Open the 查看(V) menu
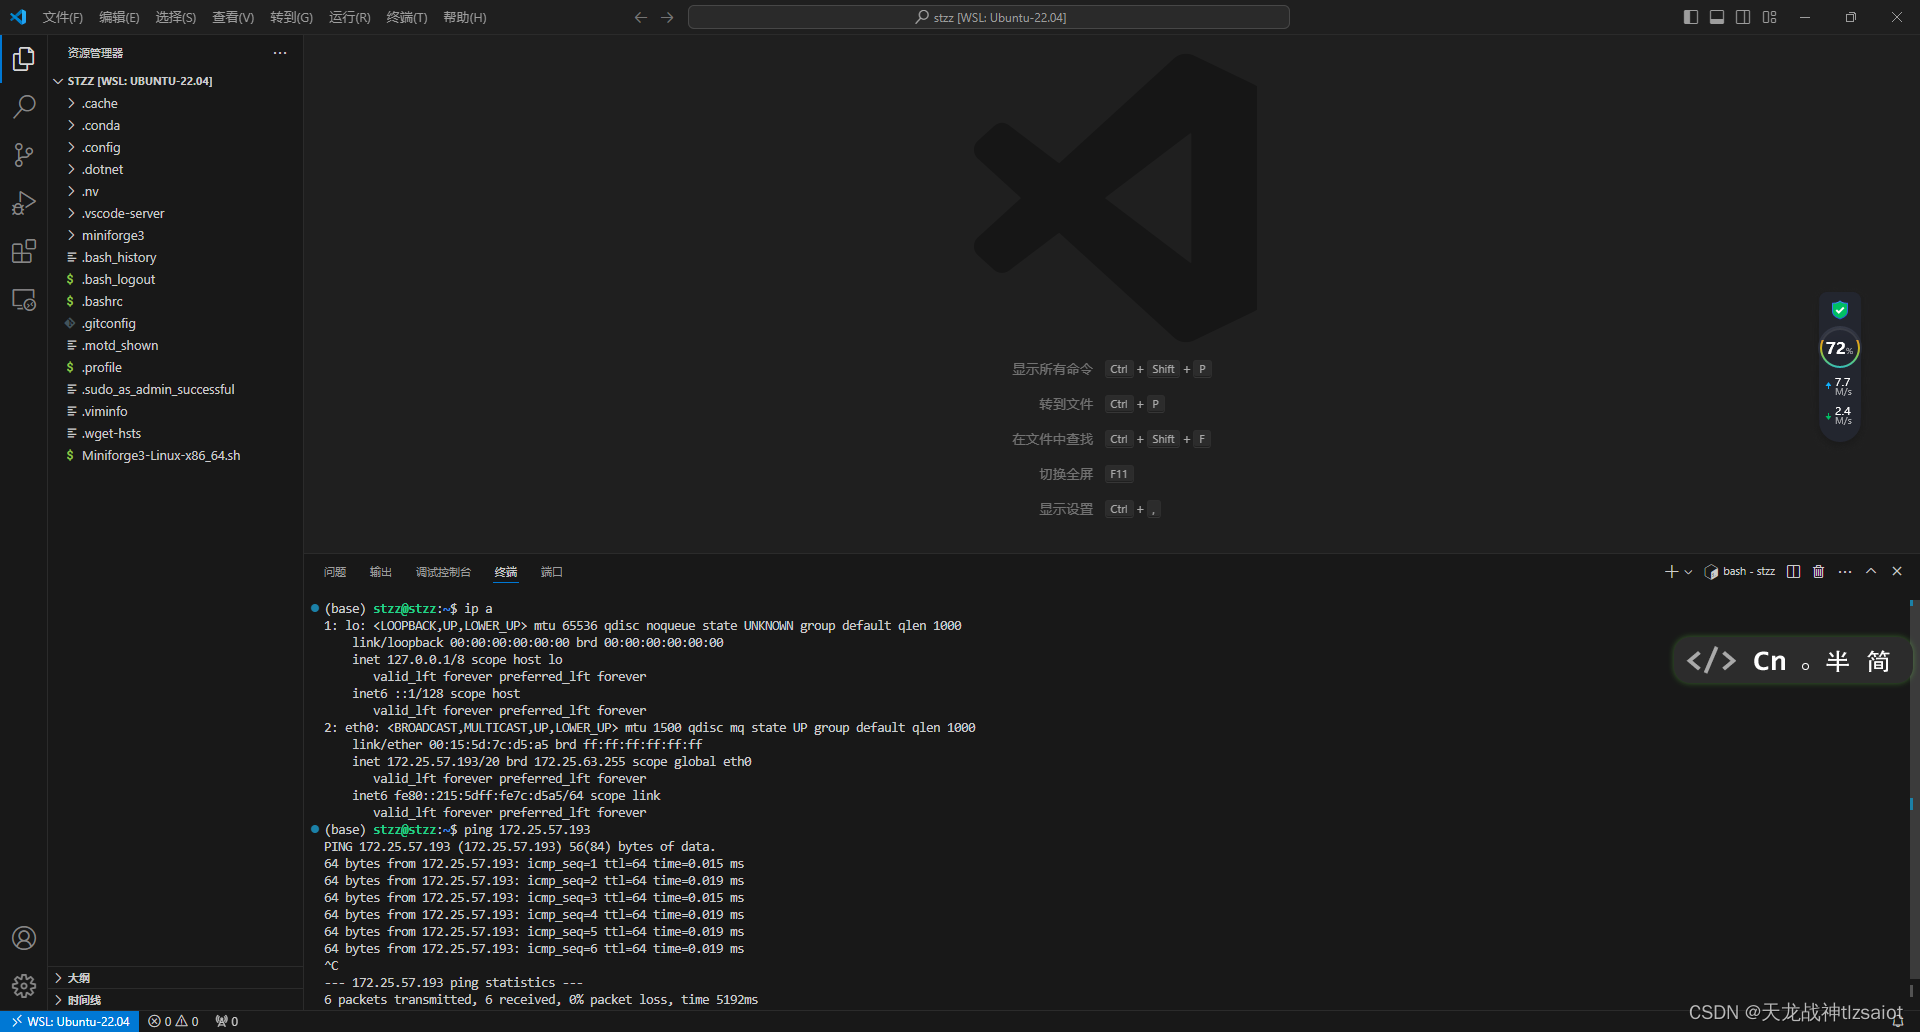 coord(233,17)
